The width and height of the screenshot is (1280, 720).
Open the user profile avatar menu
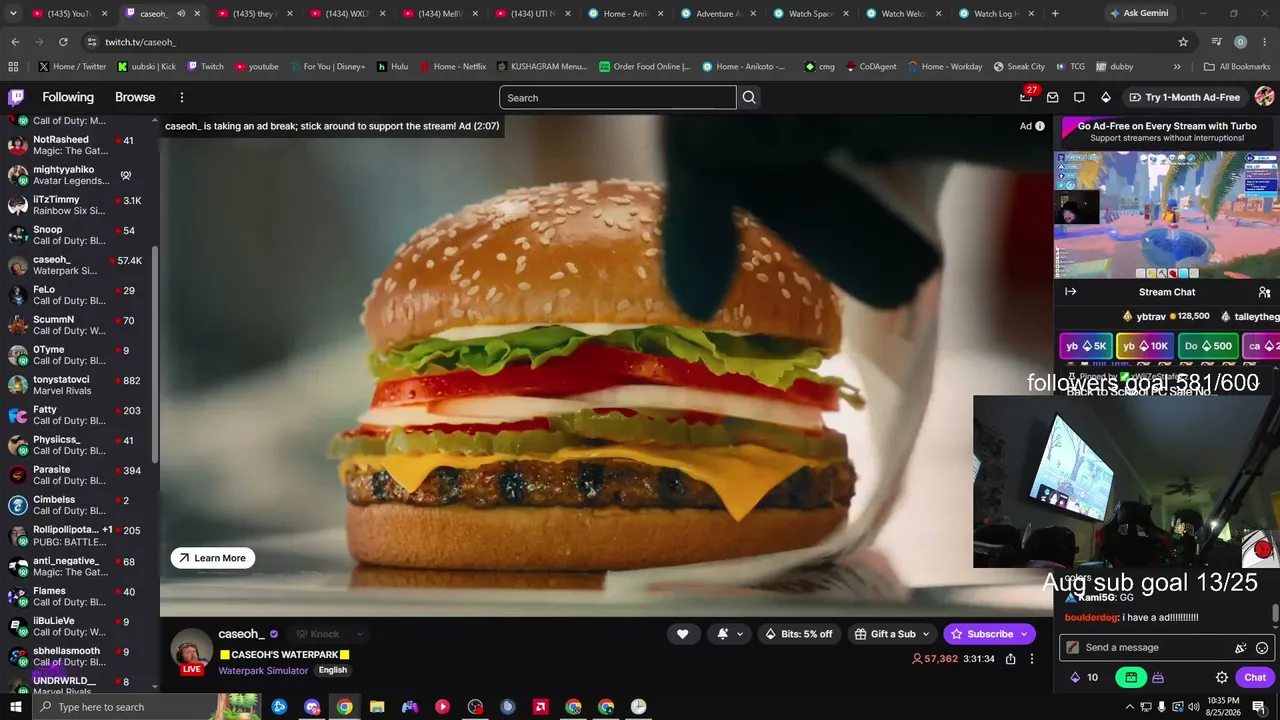(x=1264, y=97)
